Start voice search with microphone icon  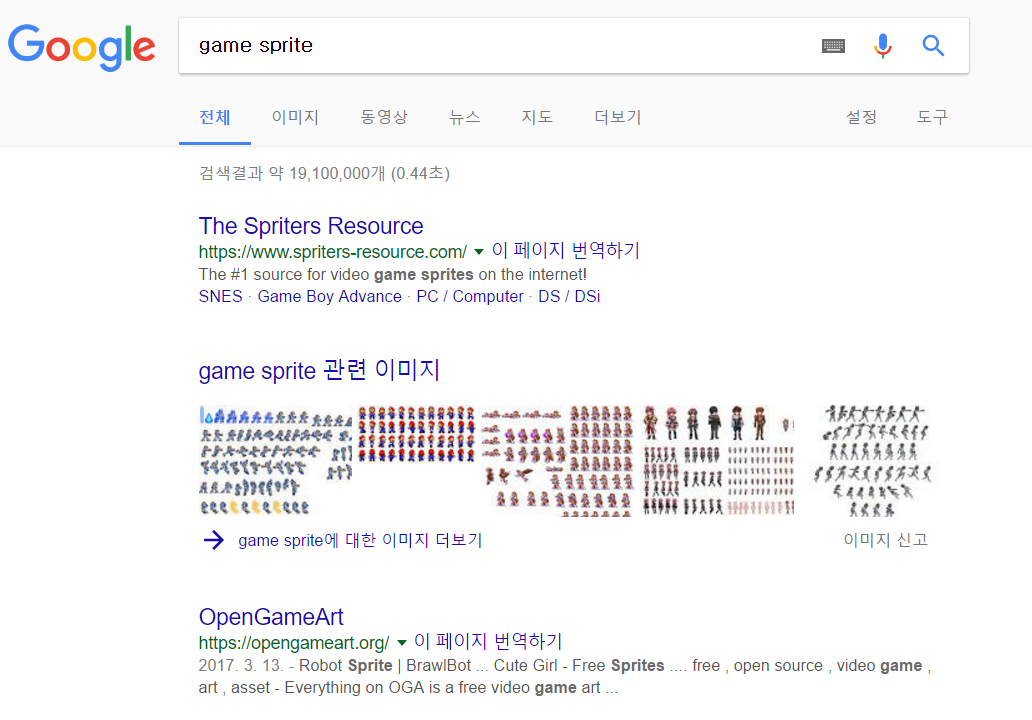[883, 46]
